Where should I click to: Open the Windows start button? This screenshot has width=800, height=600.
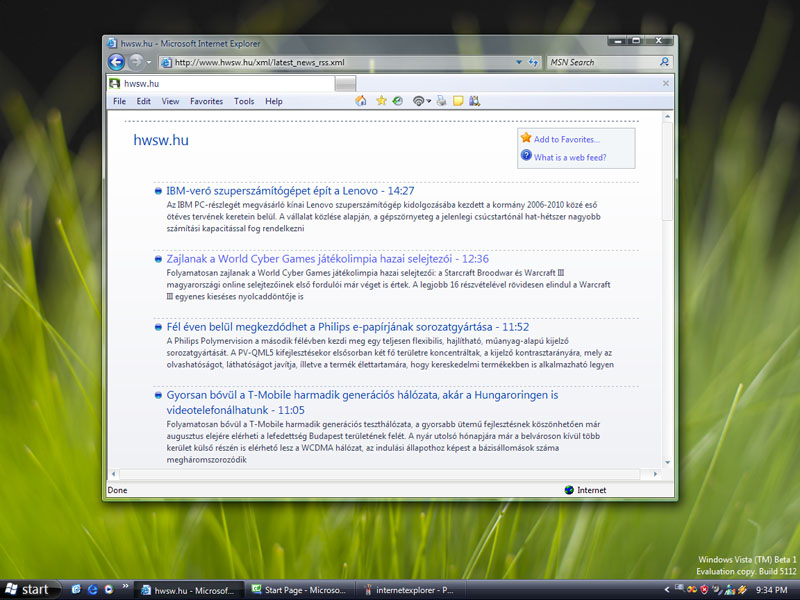(31, 589)
